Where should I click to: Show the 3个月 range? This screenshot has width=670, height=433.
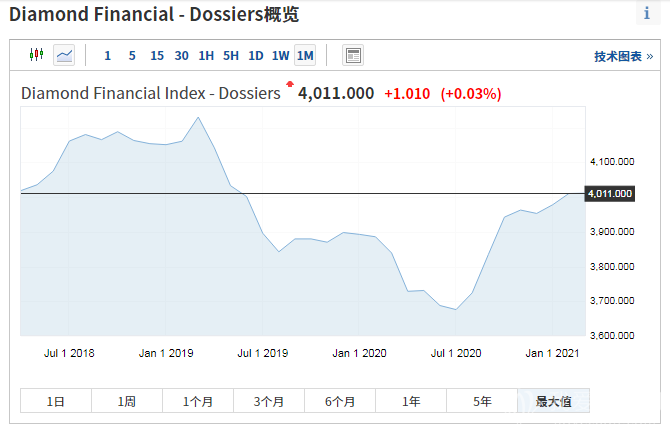pyautogui.click(x=269, y=401)
